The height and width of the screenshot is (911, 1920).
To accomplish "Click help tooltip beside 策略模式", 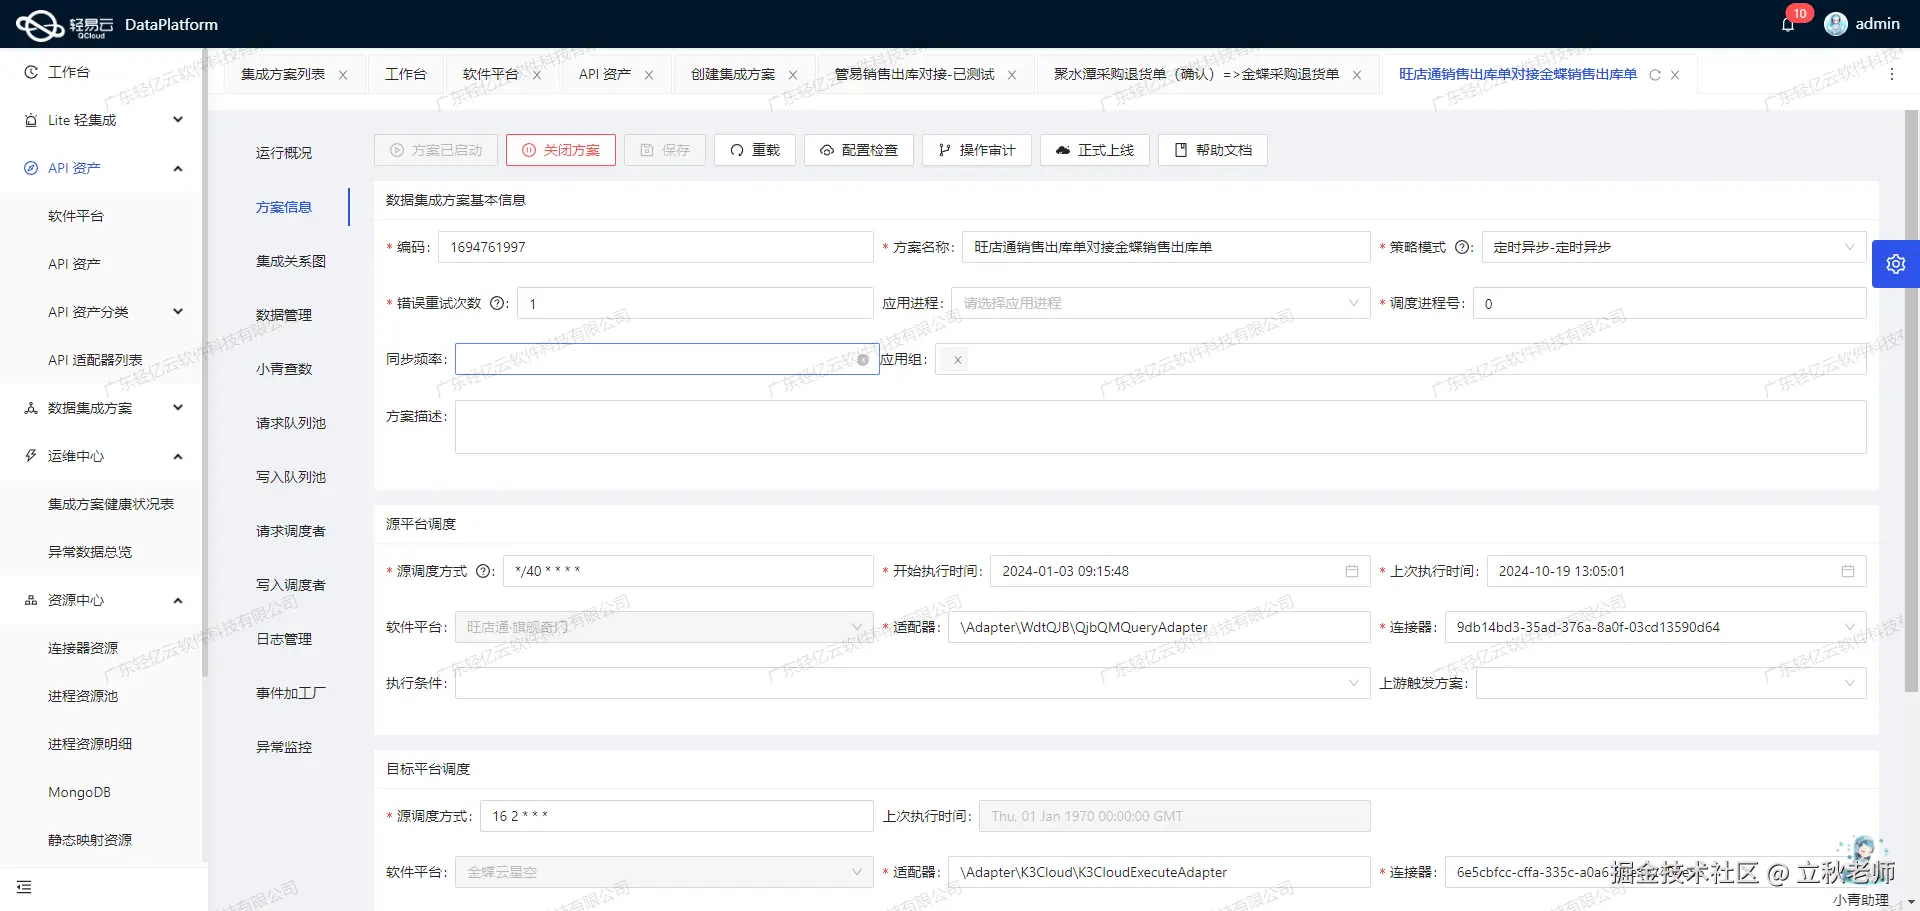I will coord(1463,247).
